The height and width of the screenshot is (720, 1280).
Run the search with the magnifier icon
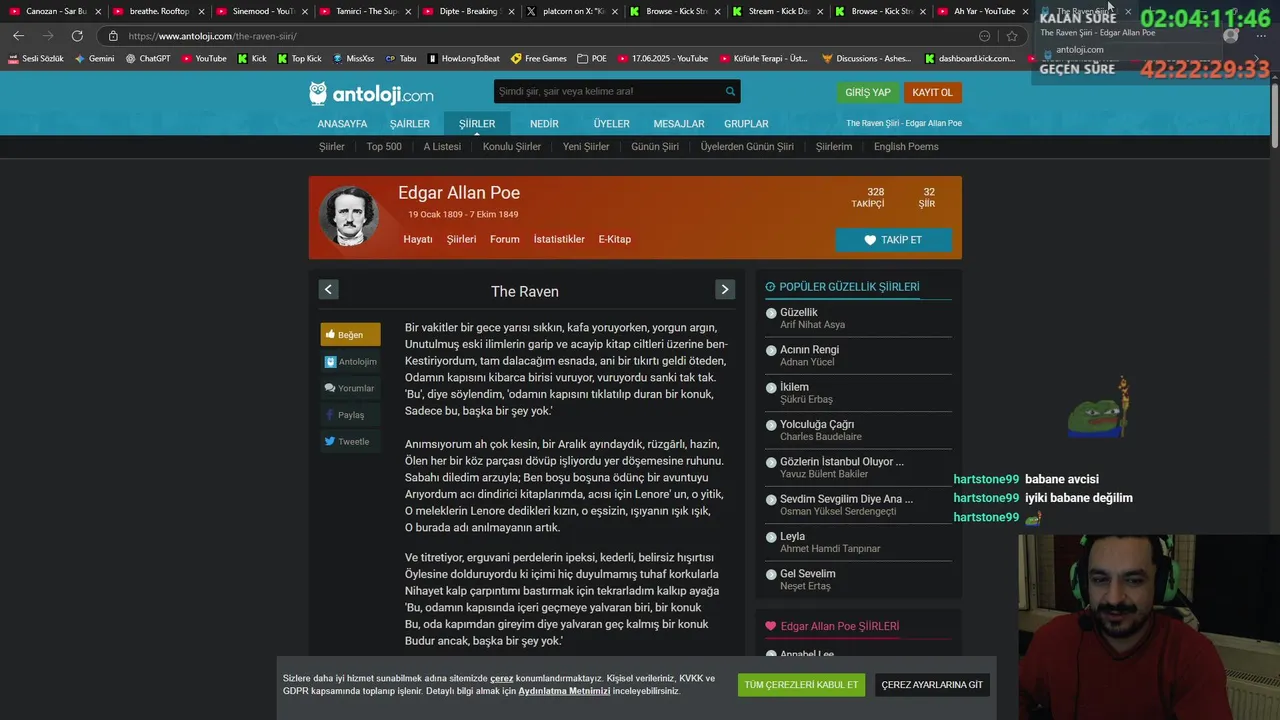731,92
